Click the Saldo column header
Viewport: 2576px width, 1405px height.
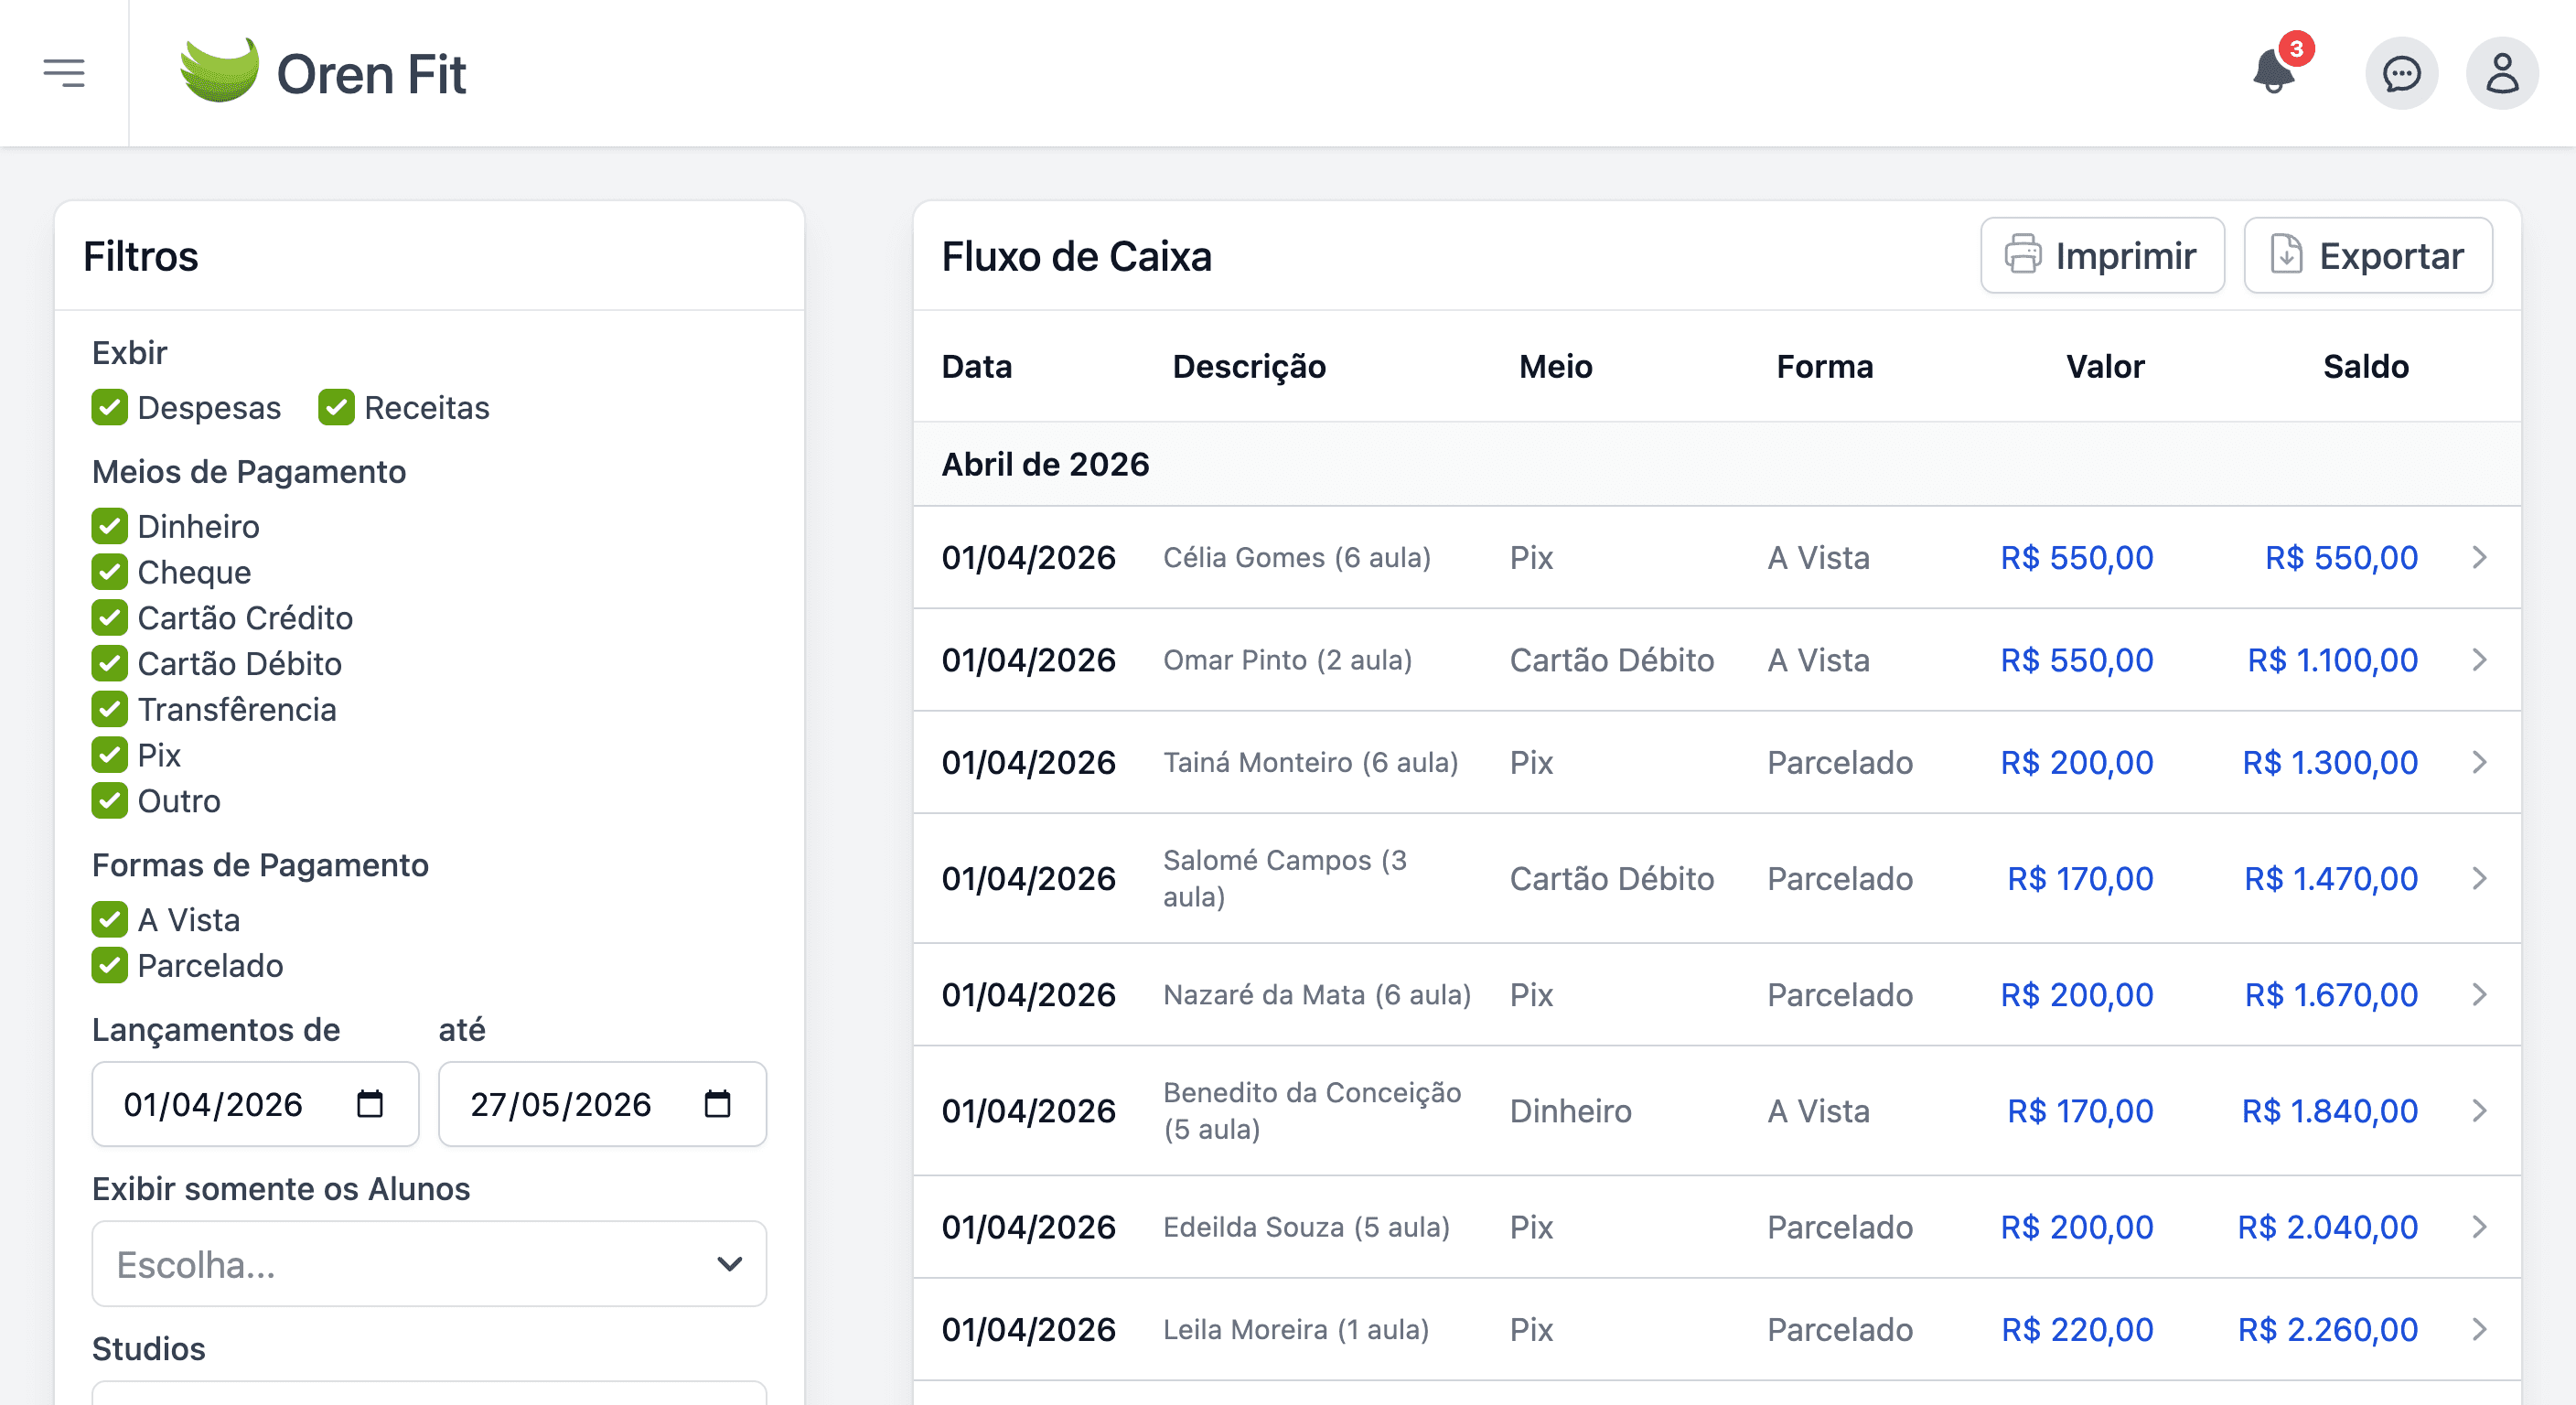(x=2365, y=366)
